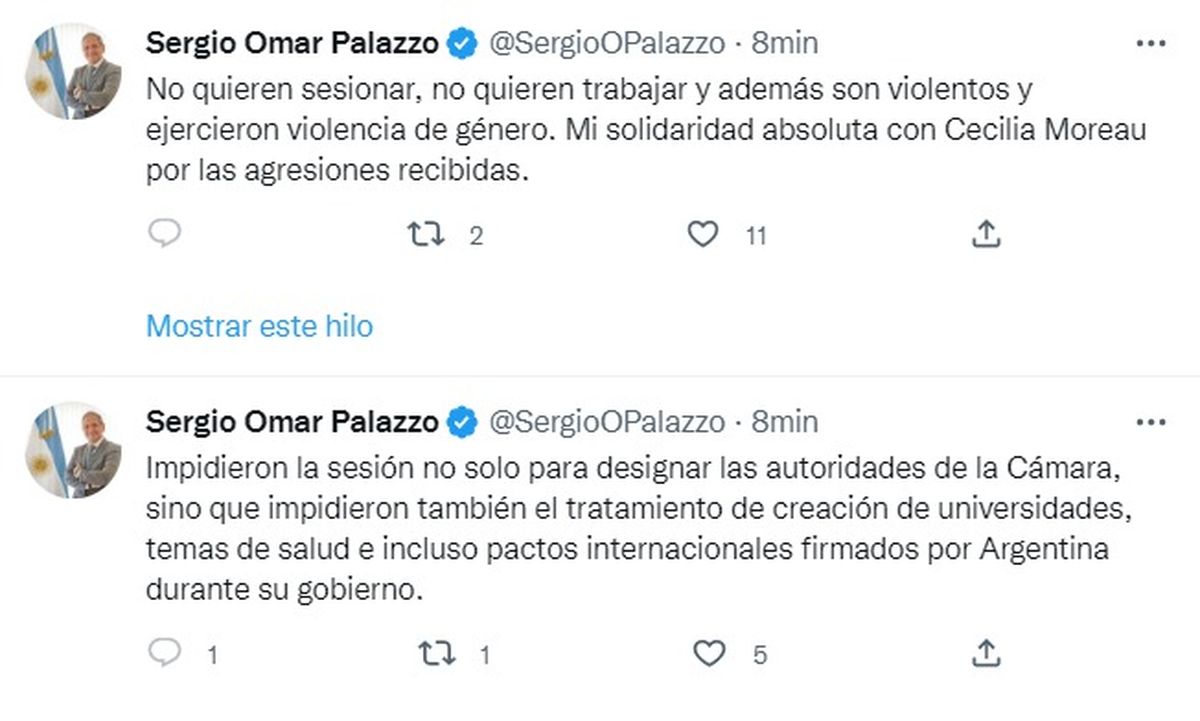Click @SergioOPalazzo handle on first tweet
This screenshot has width=1200, height=721.
click(606, 43)
